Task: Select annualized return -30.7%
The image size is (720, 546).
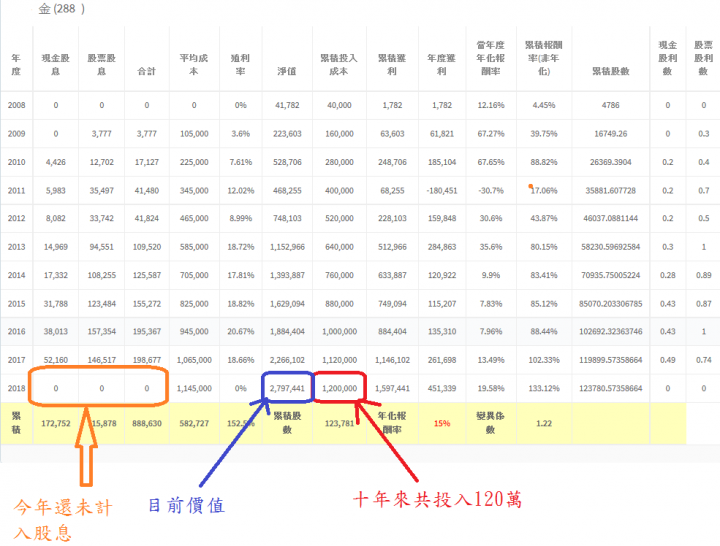Action: pyautogui.click(x=491, y=191)
